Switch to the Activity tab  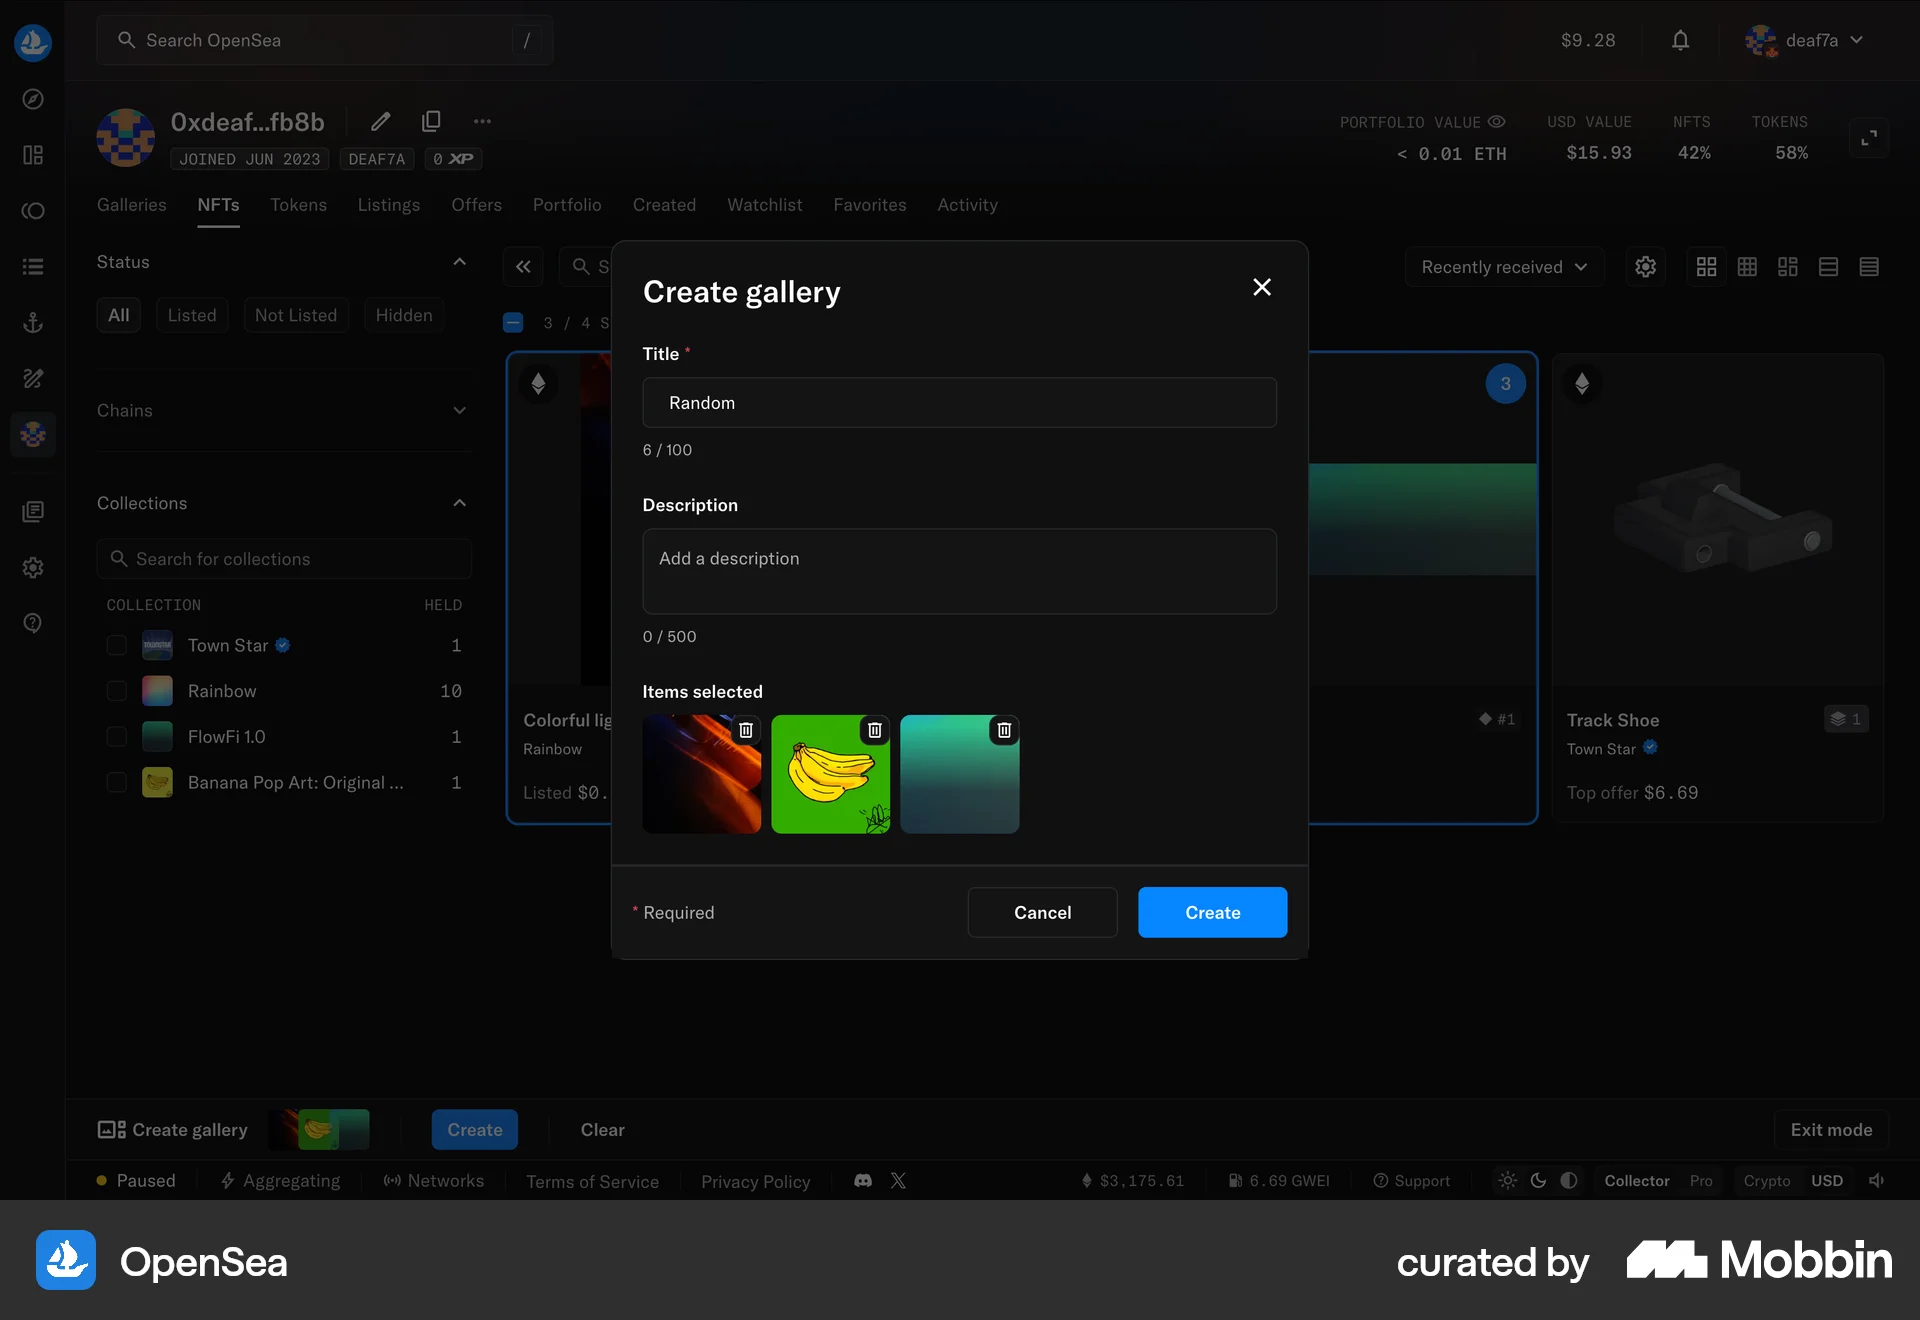tap(966, 205)
